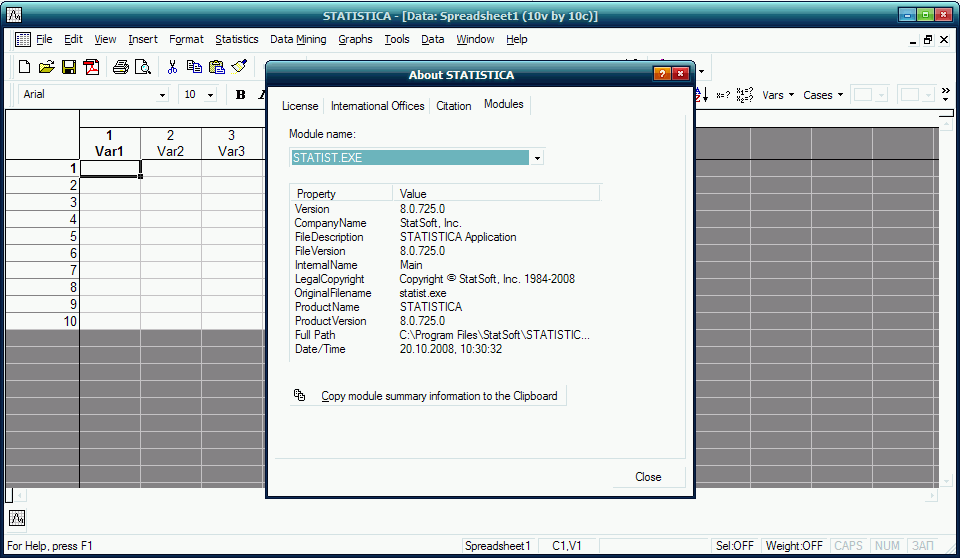Image resolution: width=960 pixels, height=558 pixels.
Task: Open the Statistics menu
Action: tap(237, 40)
